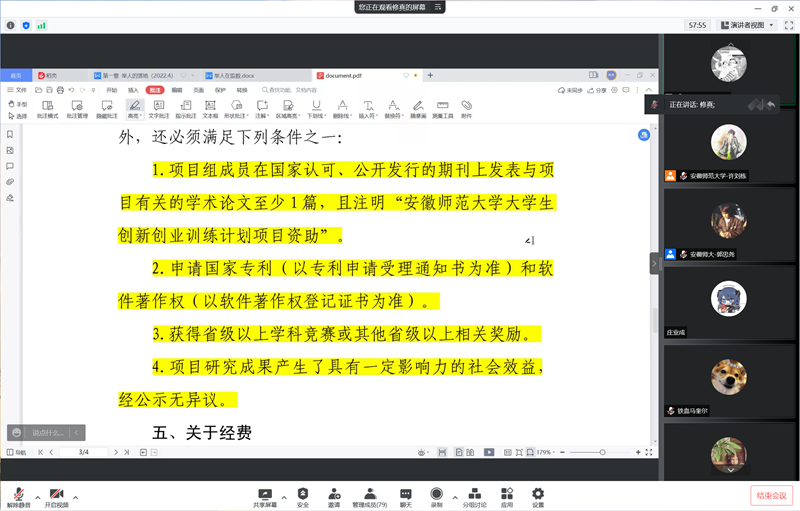
Task: Click the 应用 apps icon
Action: (507, 493)
